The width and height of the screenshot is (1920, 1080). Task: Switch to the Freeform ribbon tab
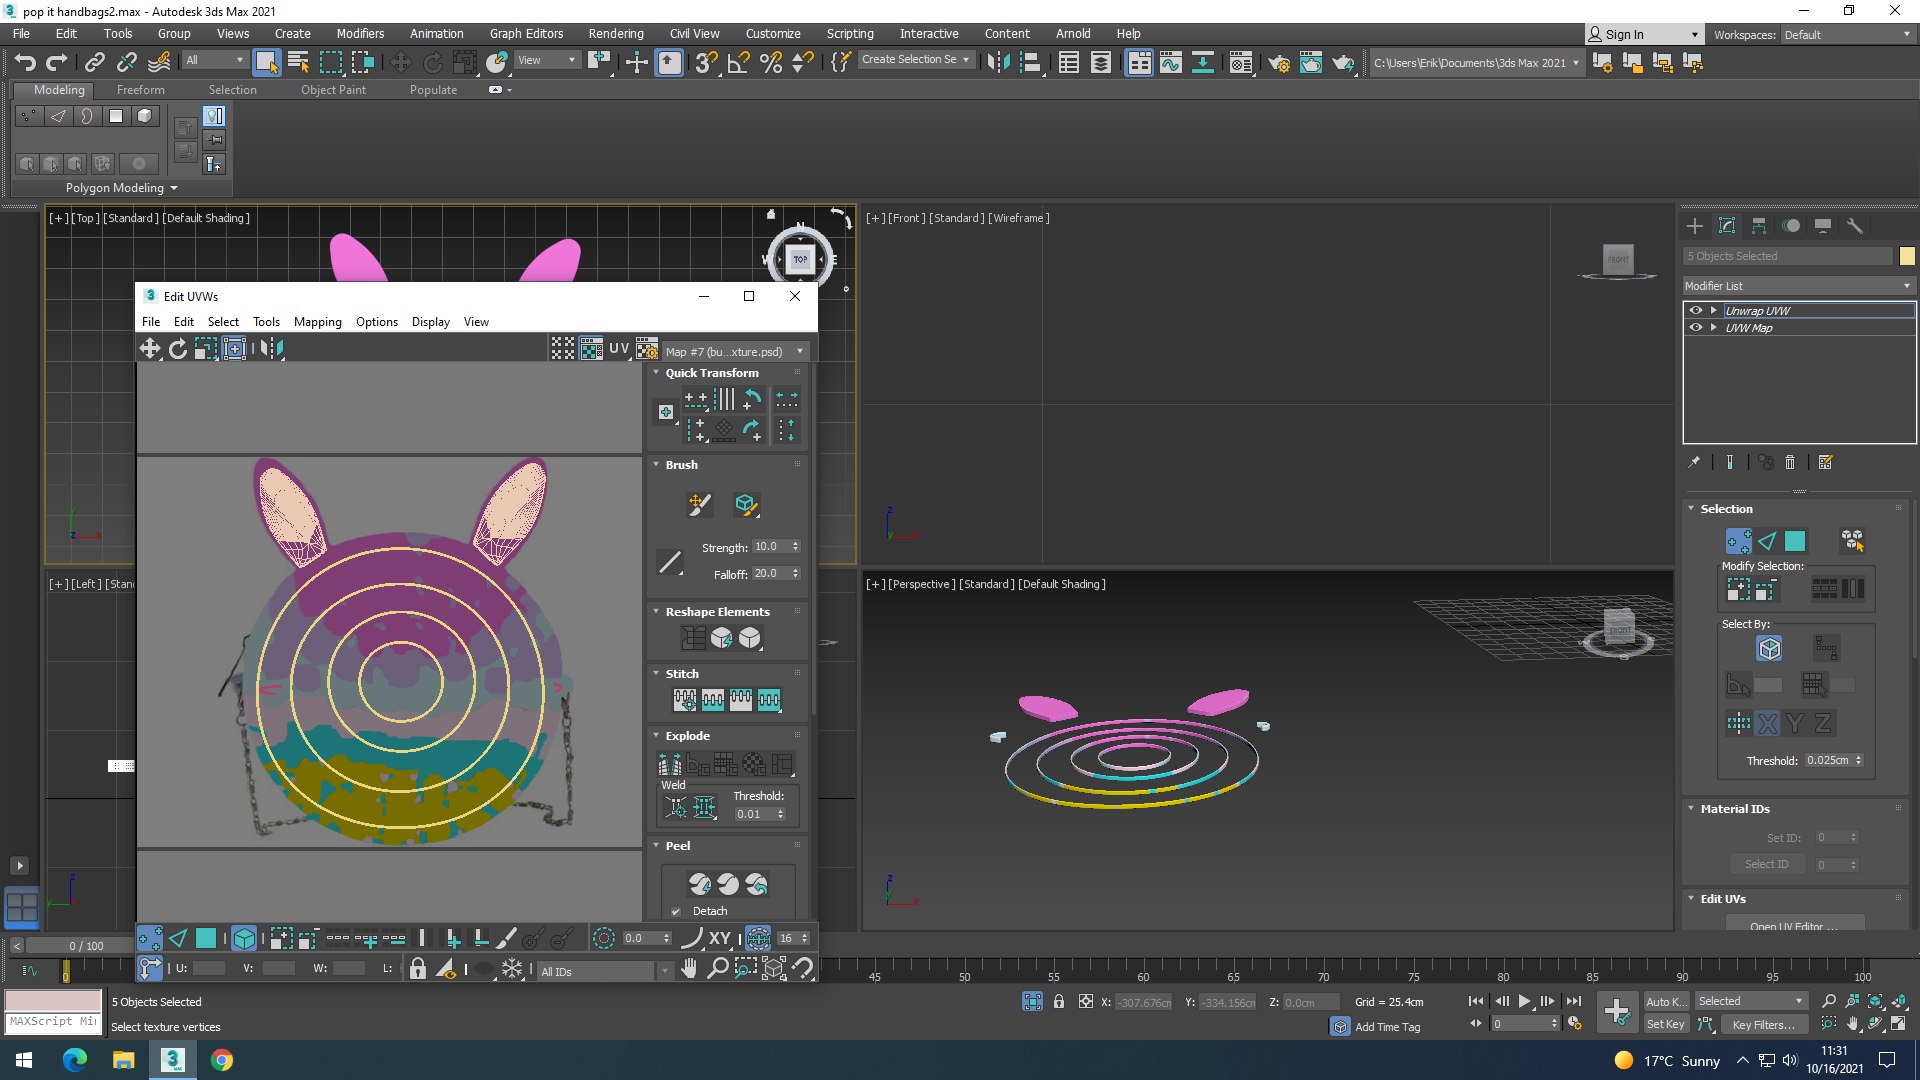pos(141,90)
